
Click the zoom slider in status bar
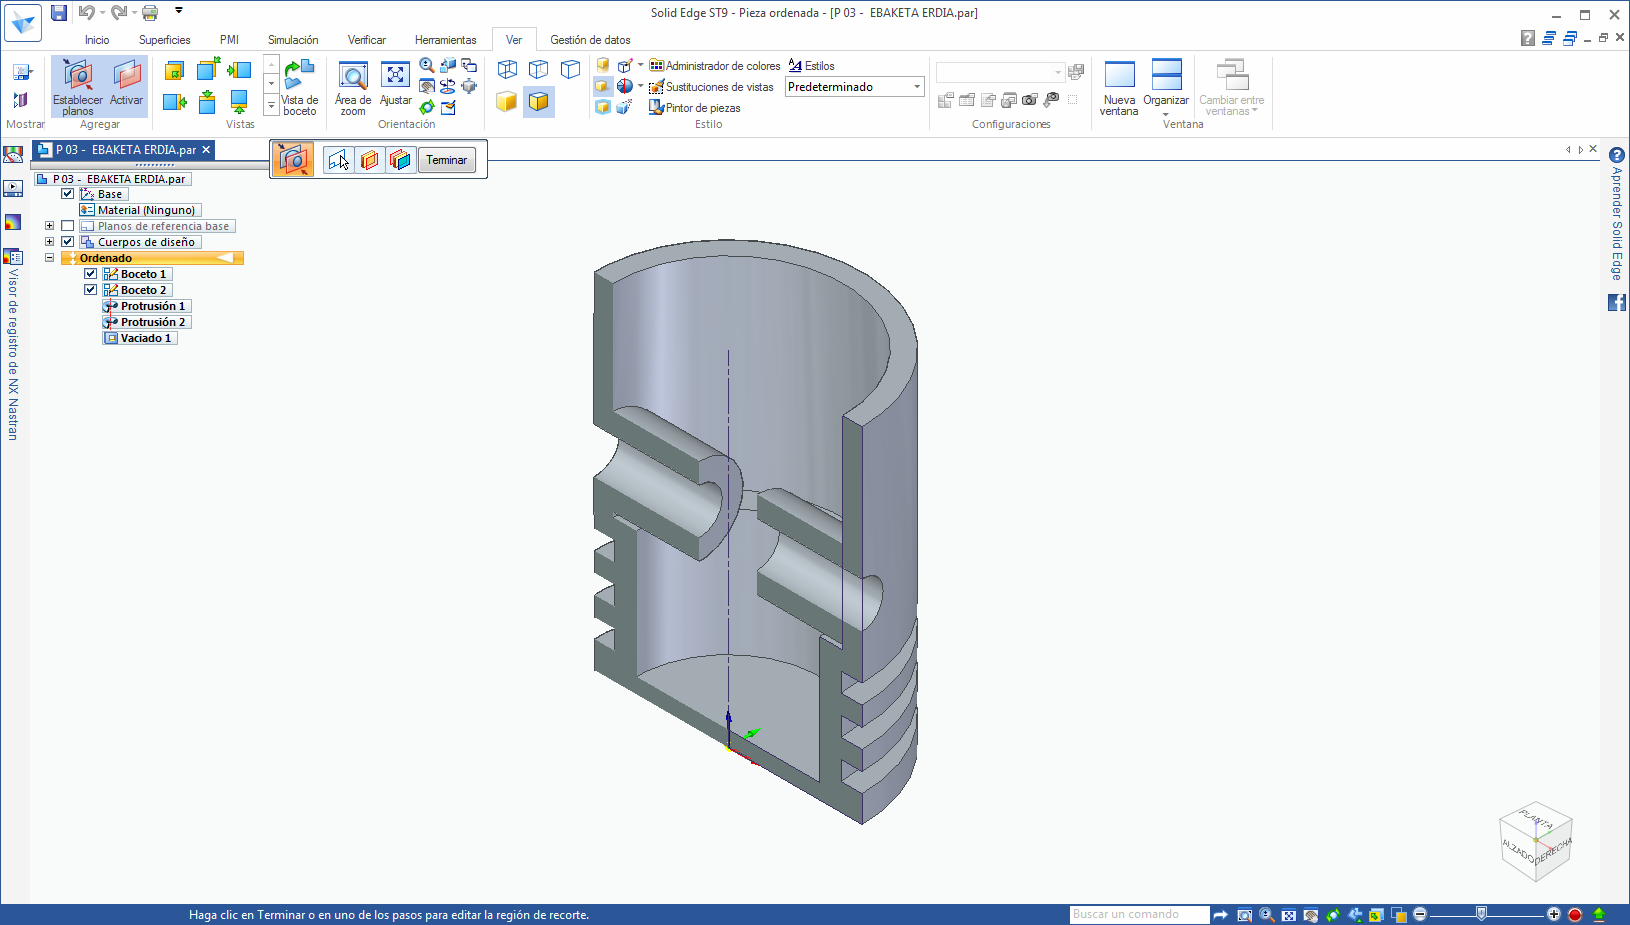[x=1482, y=914]
